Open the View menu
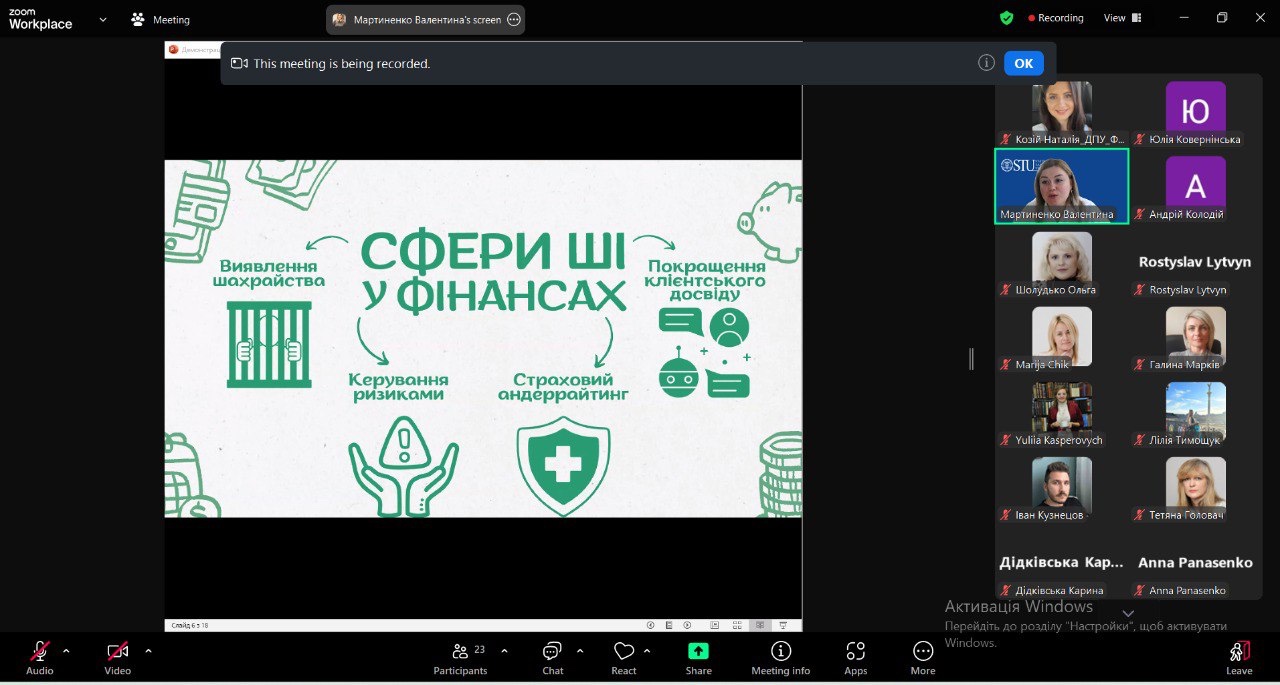1280x685 pixels. click(x=1122, y=18)
